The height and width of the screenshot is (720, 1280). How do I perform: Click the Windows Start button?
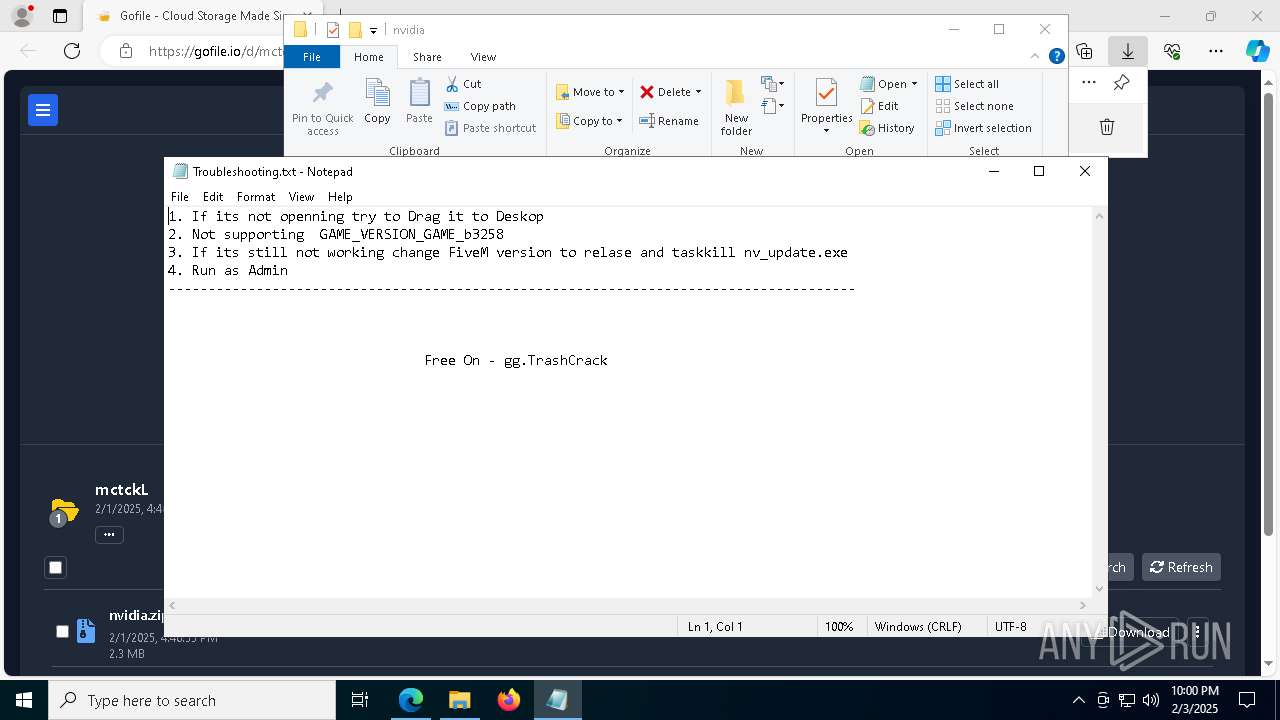click(24, 700)
